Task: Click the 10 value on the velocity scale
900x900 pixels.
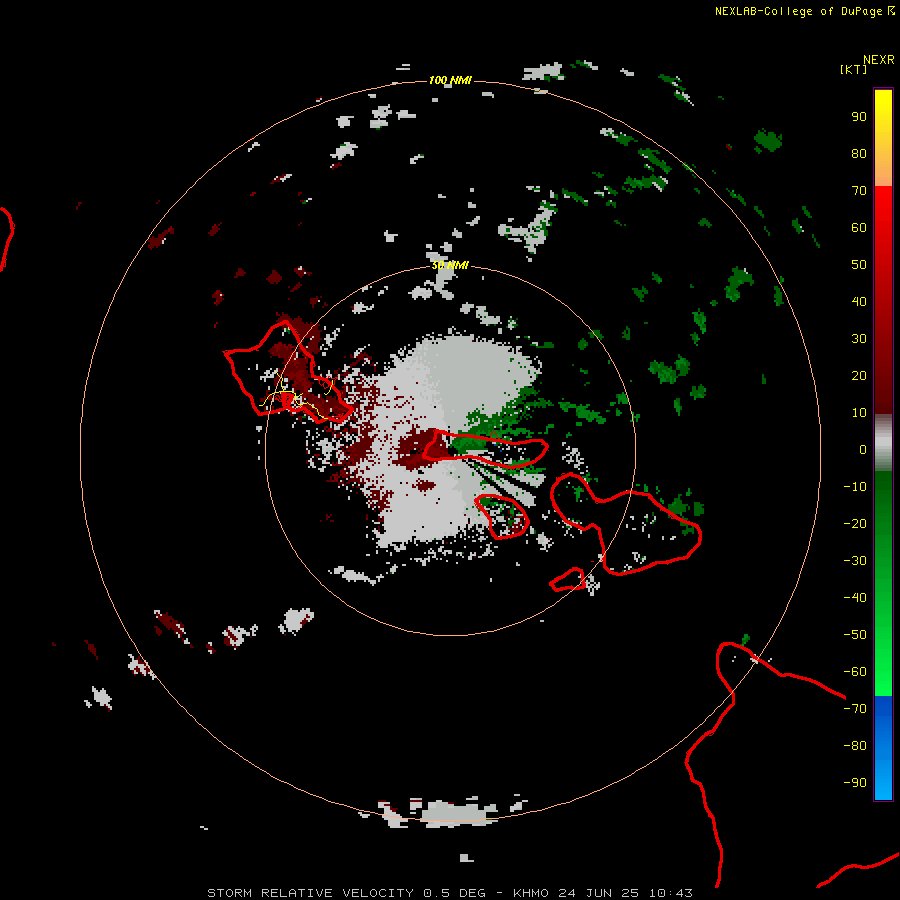Action: (859, 413)
